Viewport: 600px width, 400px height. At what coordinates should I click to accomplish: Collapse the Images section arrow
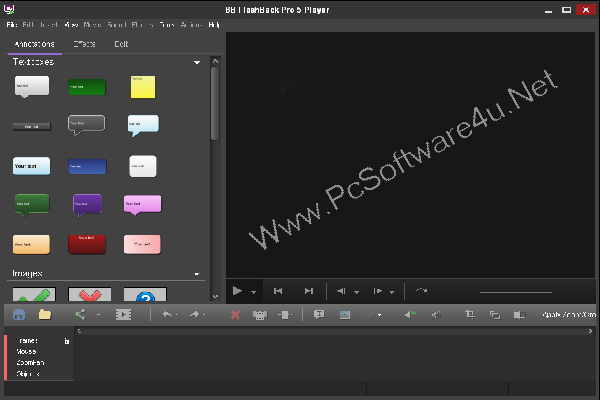197,274
